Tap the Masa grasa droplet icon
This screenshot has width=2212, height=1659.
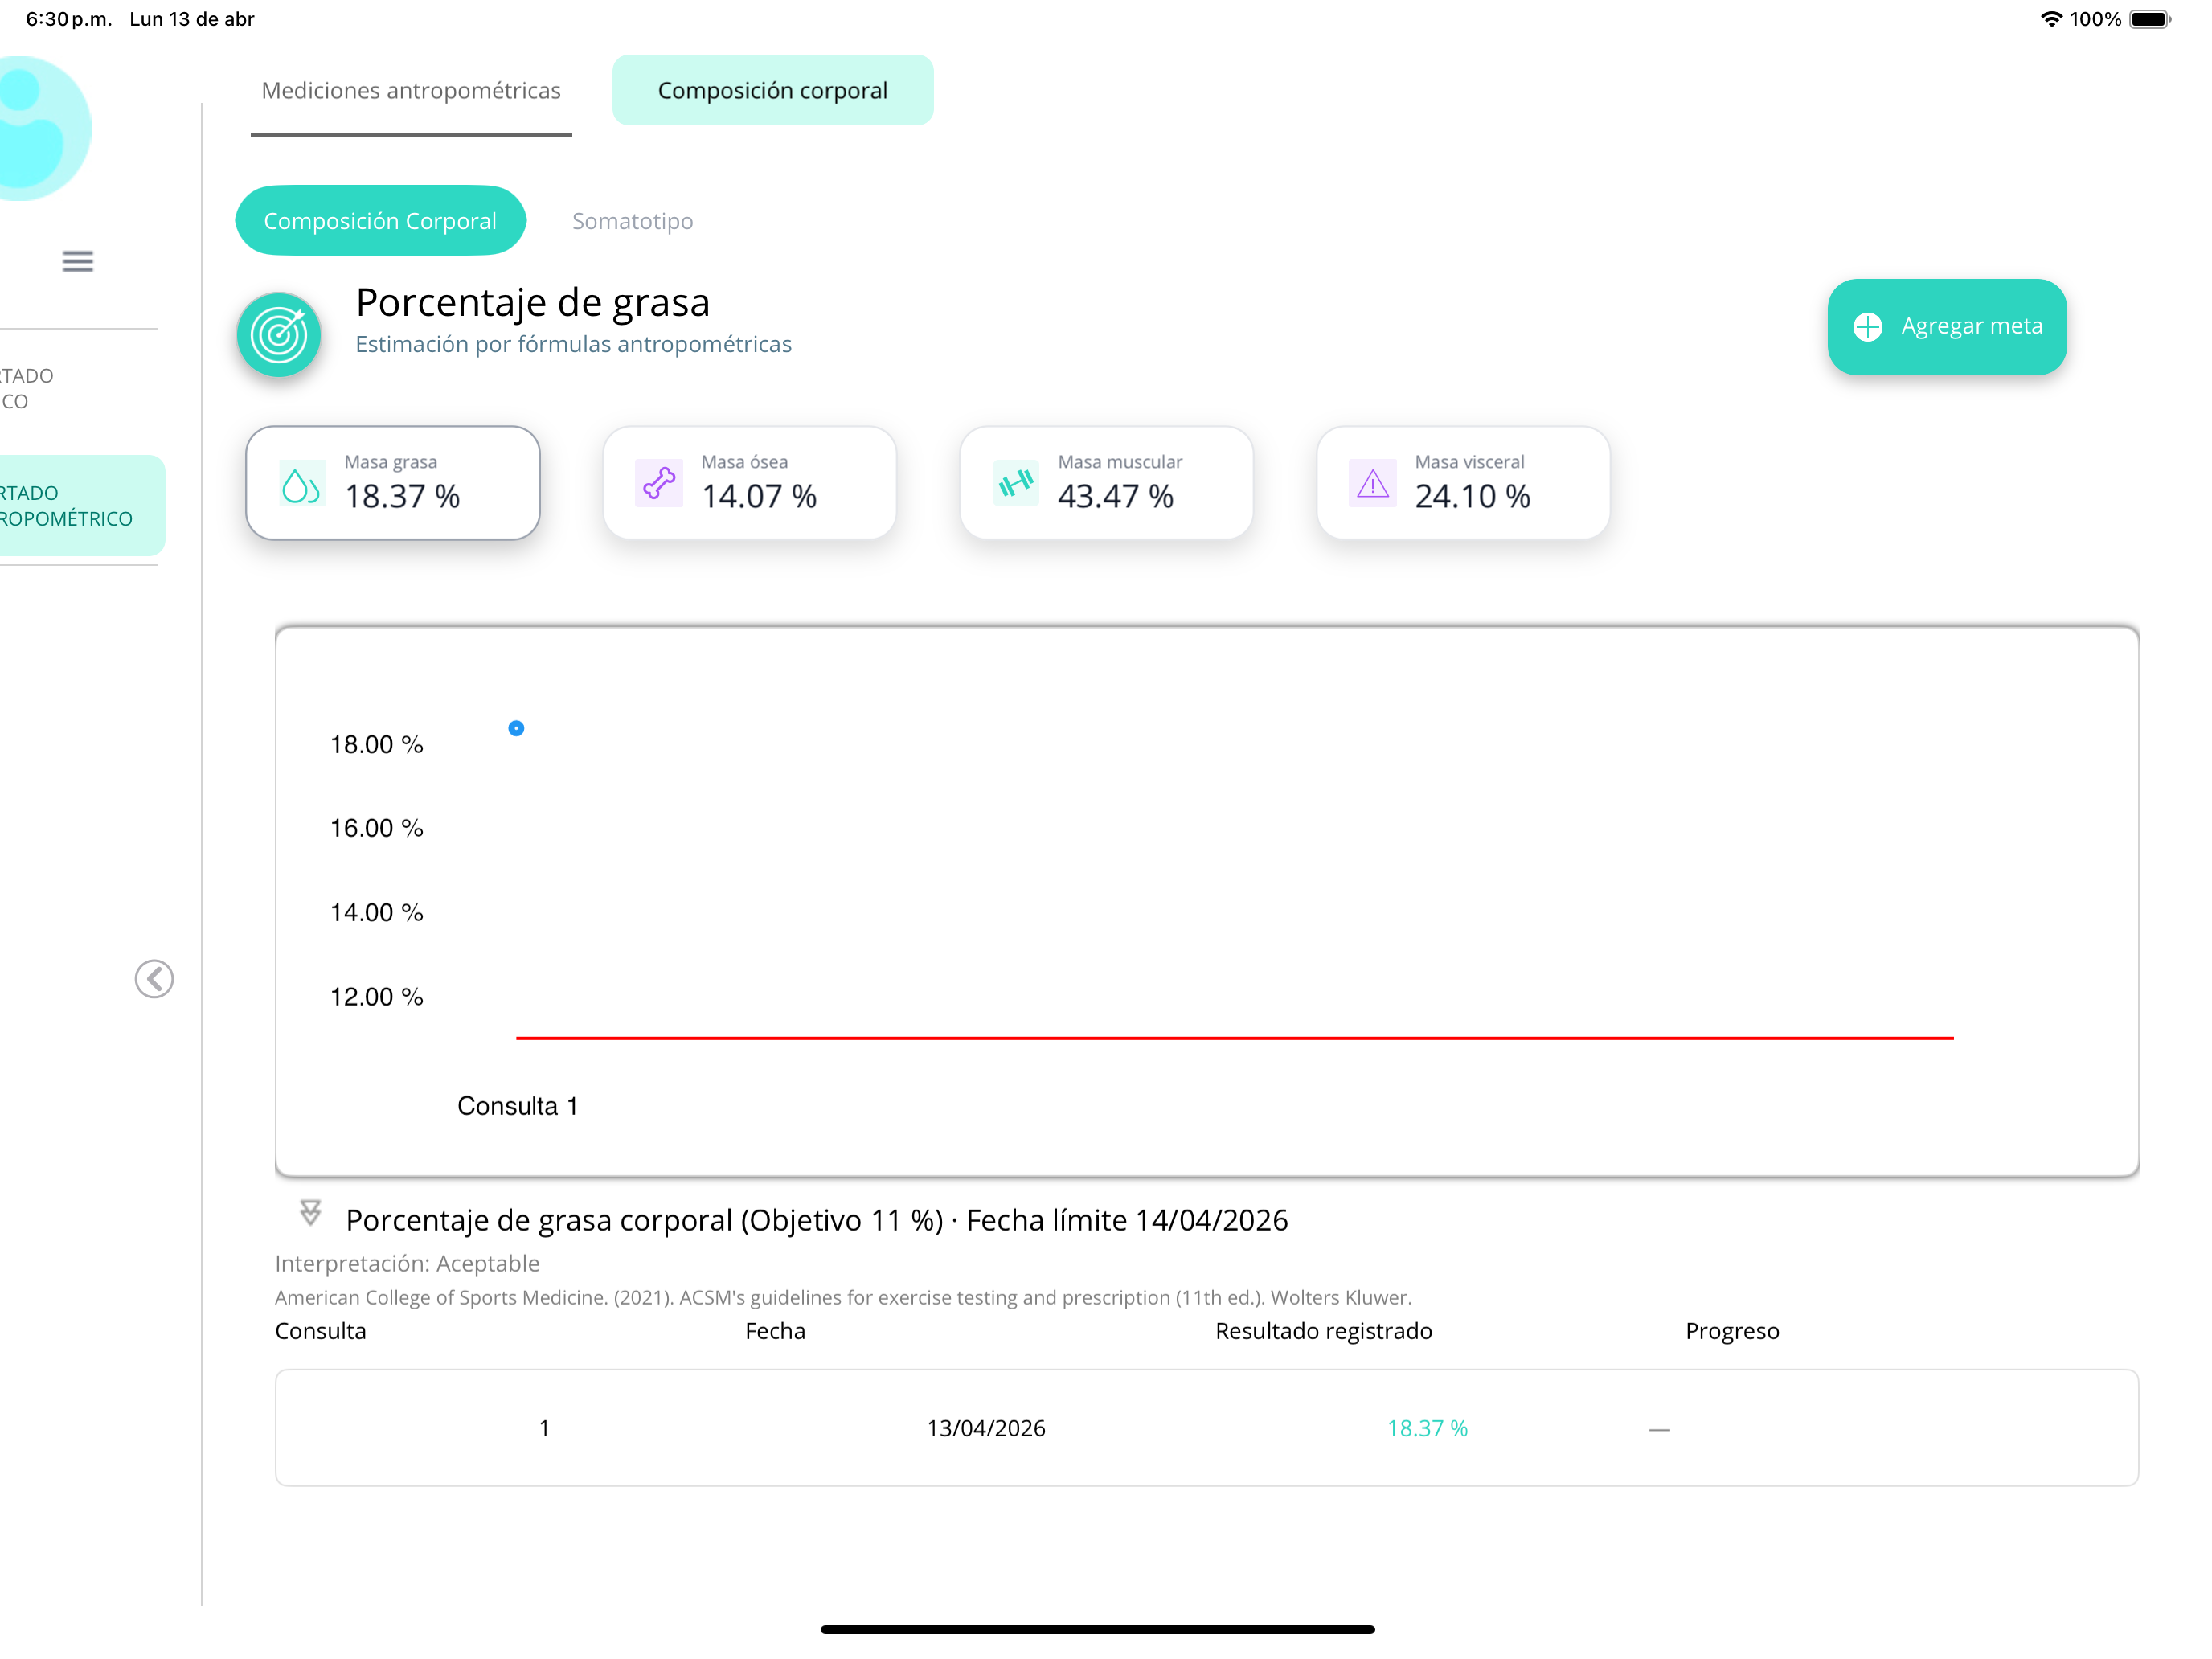pyautogui.click(x=301, y=484)
